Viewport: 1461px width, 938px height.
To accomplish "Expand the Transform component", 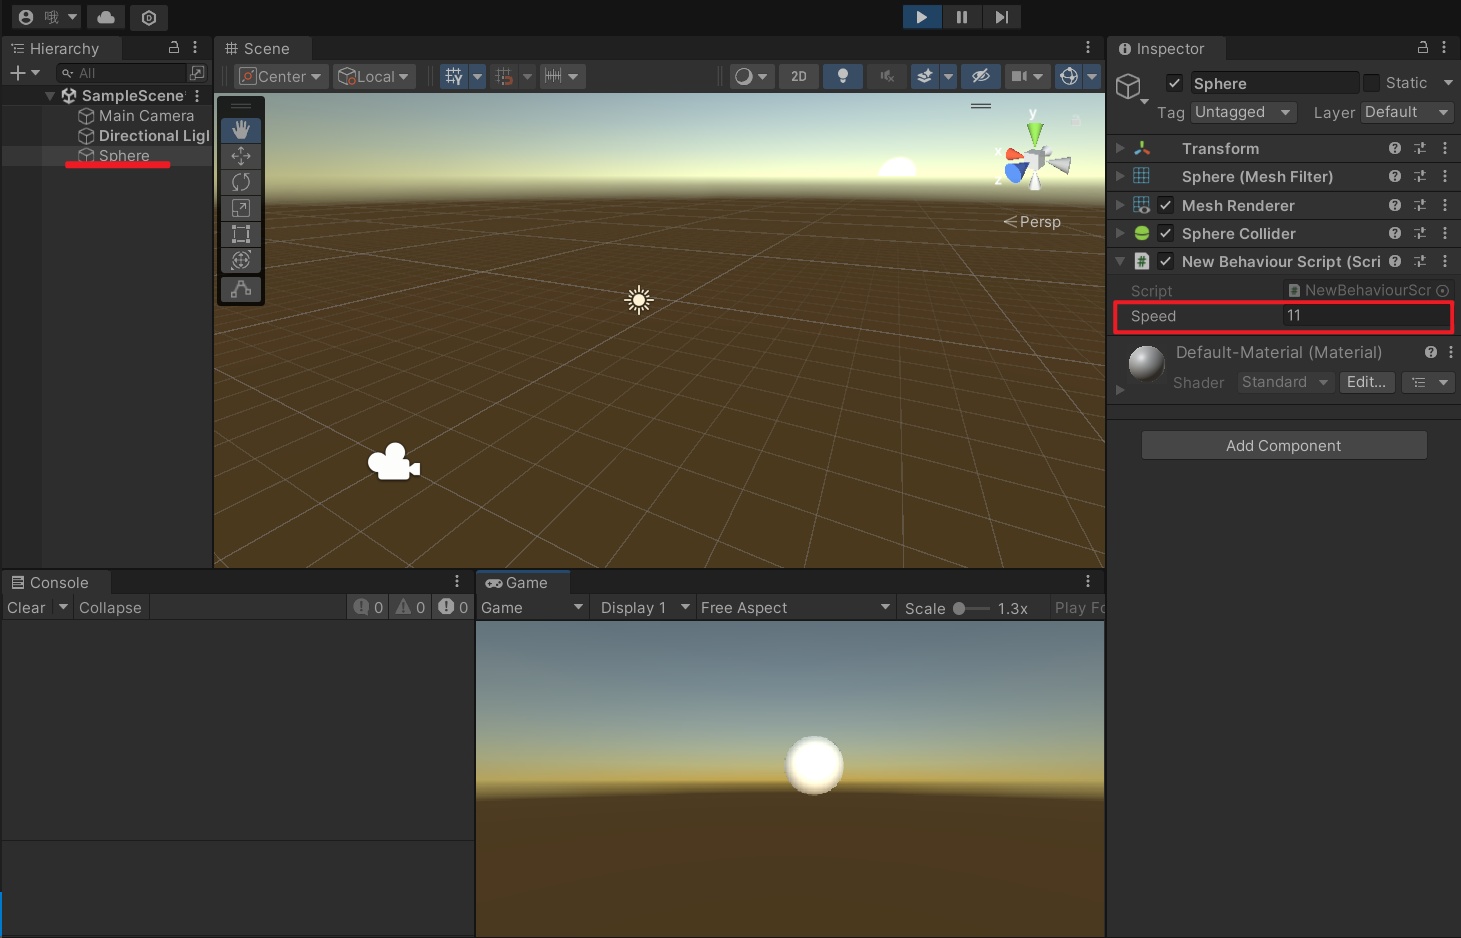I will coord(1120,148).
